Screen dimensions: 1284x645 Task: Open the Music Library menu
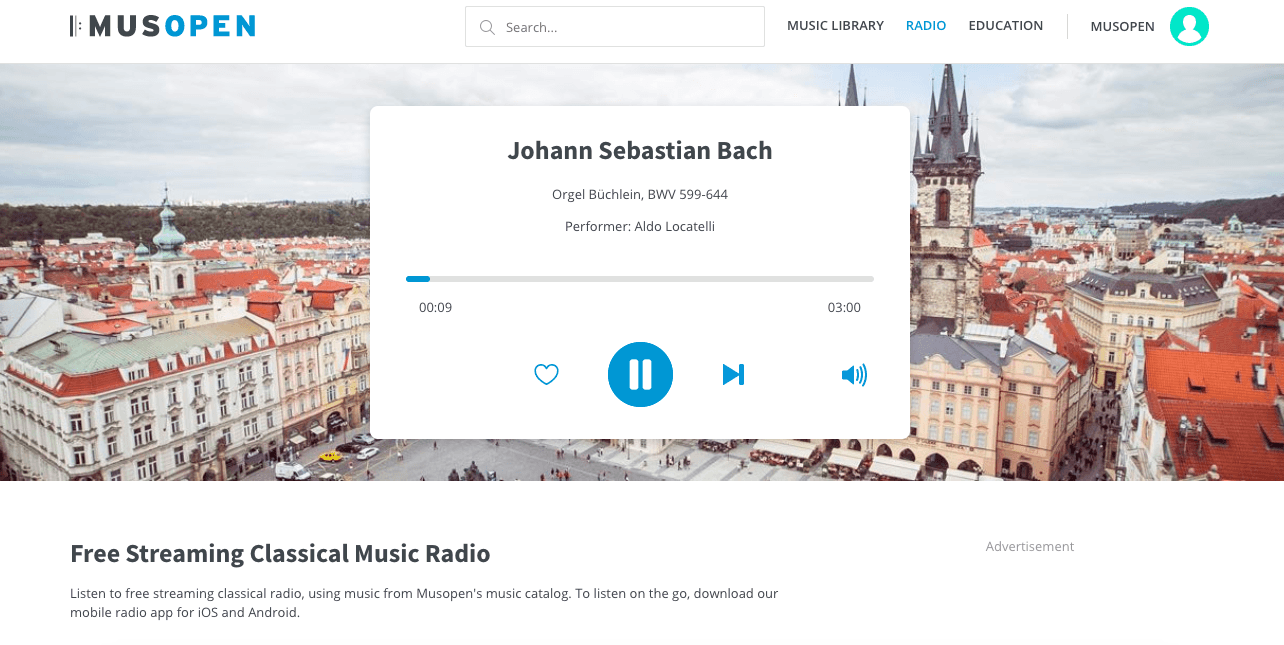coord(835,26)
